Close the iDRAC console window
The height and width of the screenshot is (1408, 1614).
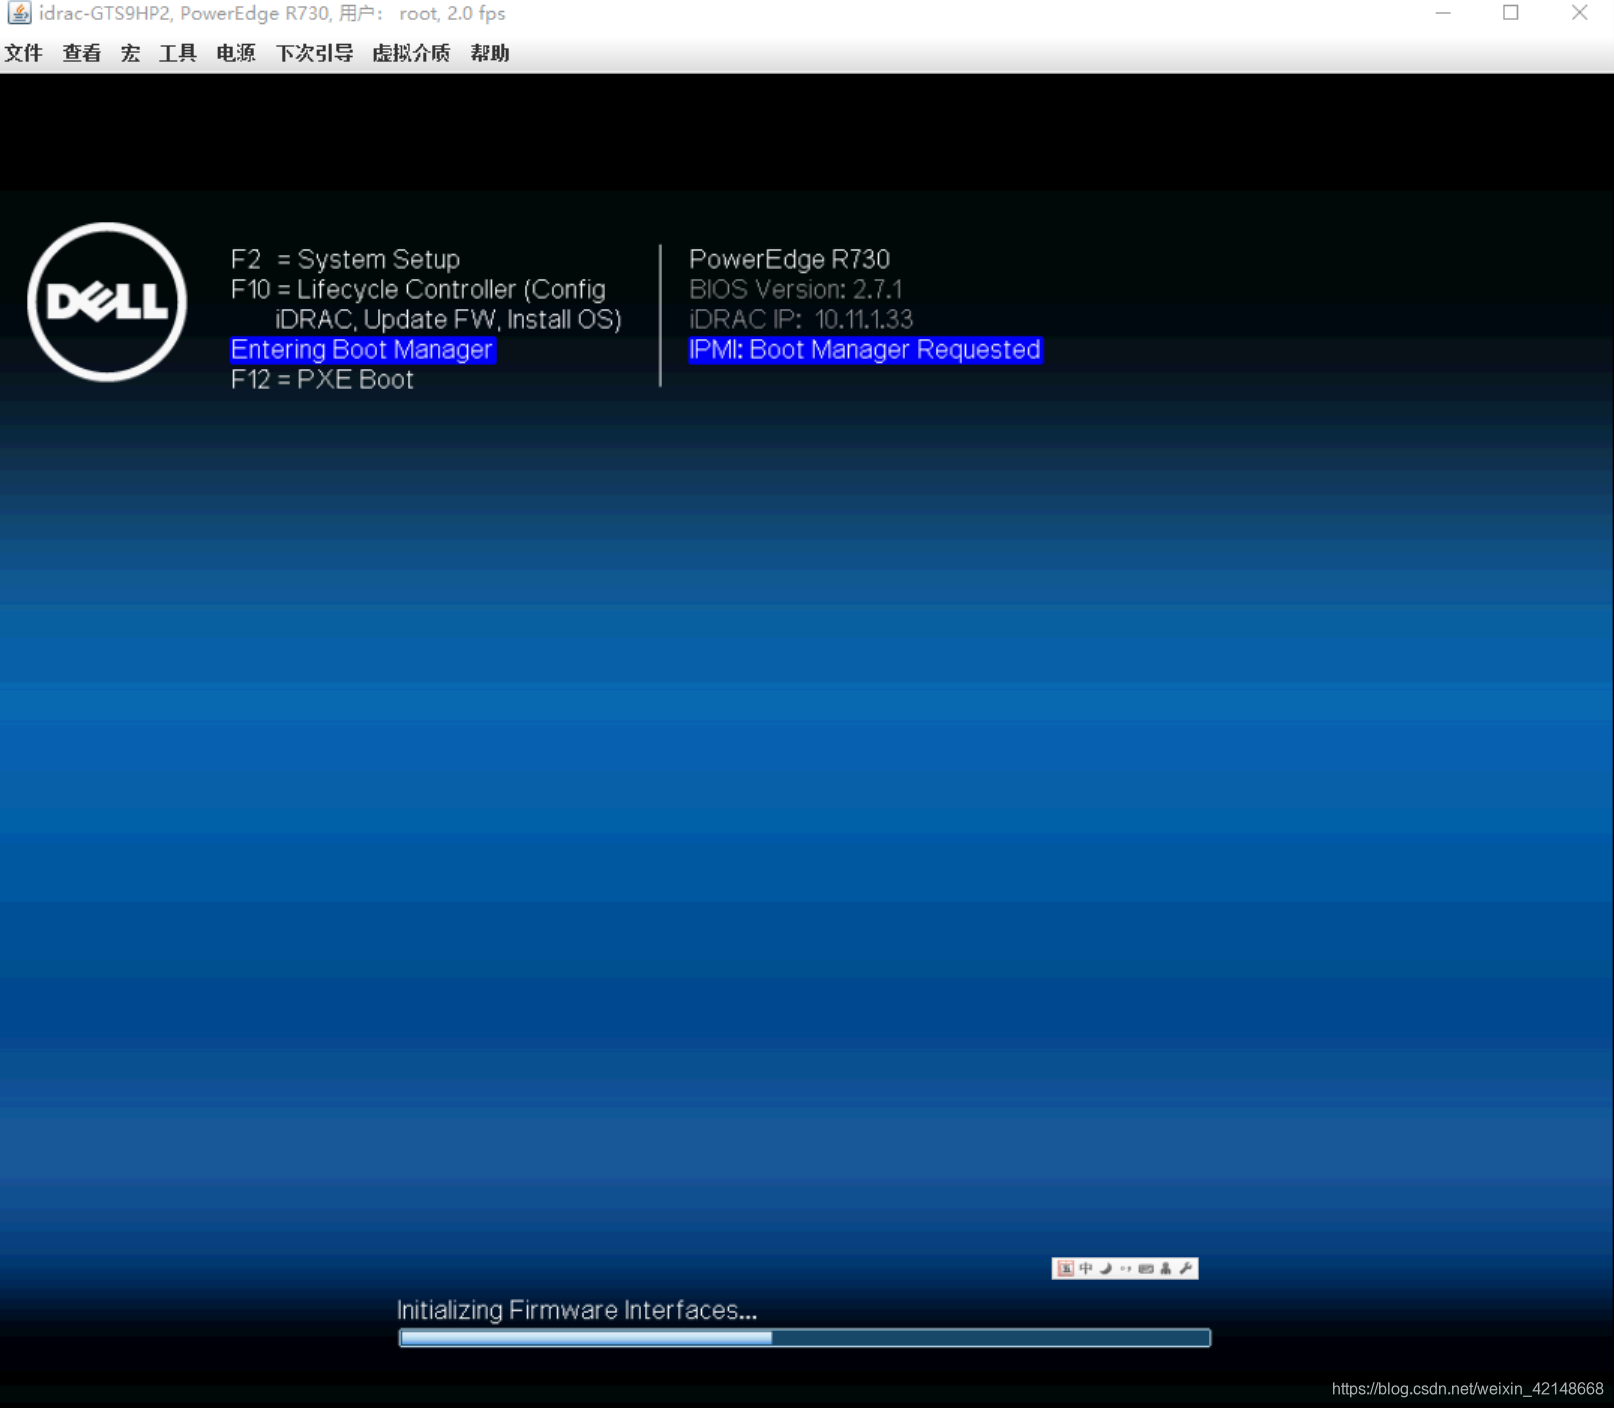[x=1579, y=13]
